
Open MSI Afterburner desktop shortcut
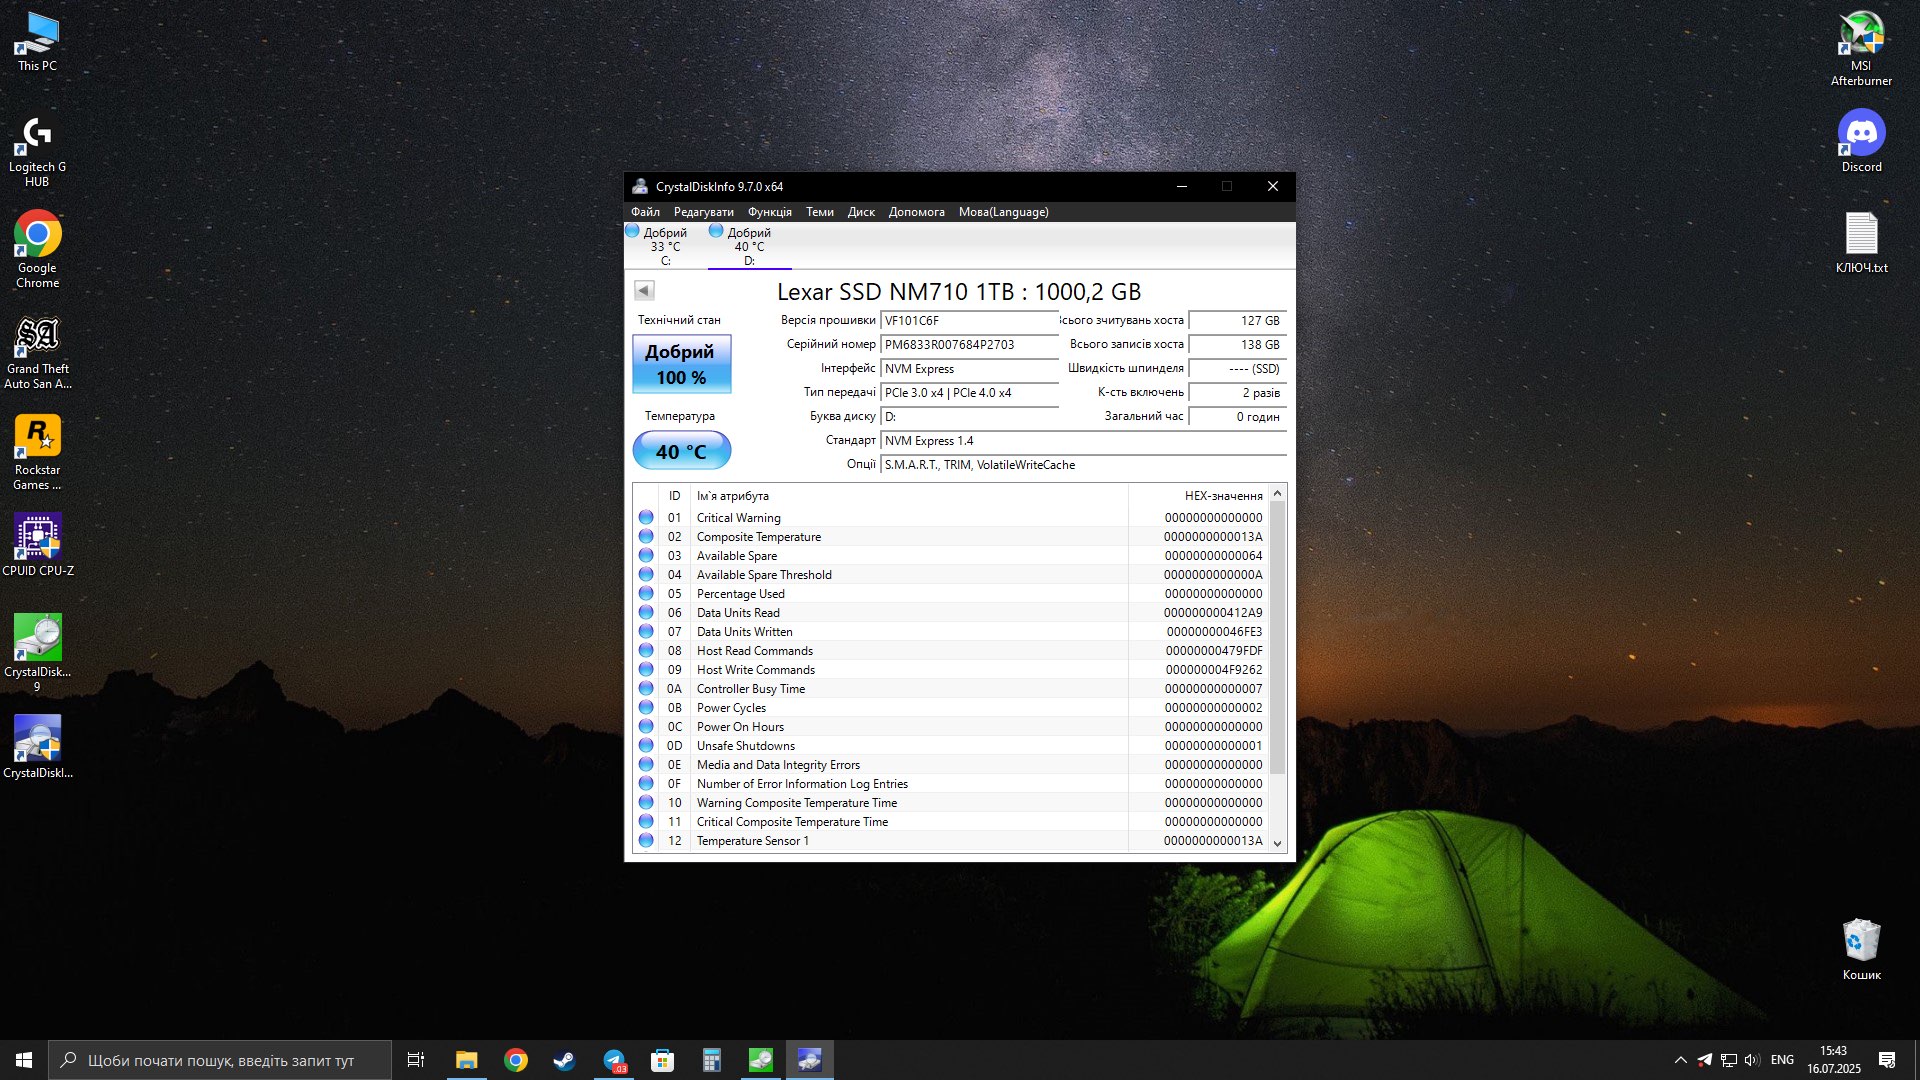(1861, 48)
